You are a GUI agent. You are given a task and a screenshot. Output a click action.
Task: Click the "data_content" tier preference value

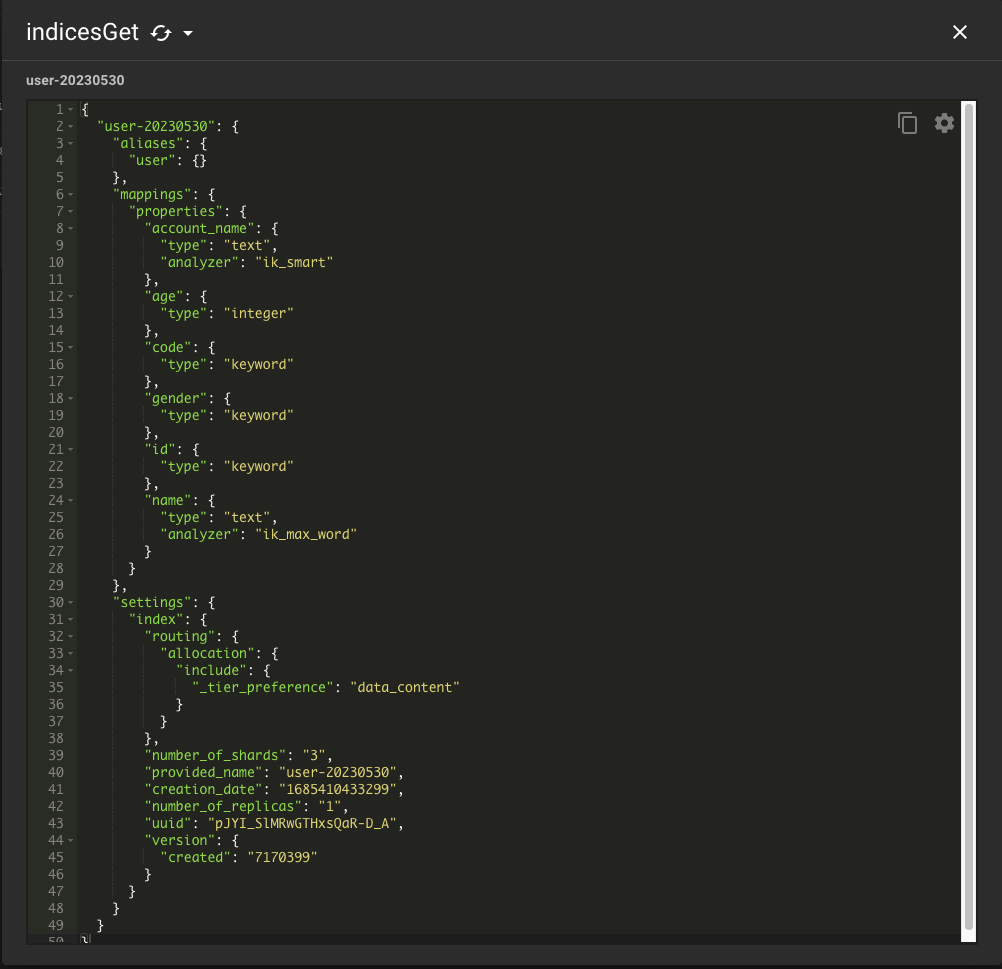coord(404,687)
